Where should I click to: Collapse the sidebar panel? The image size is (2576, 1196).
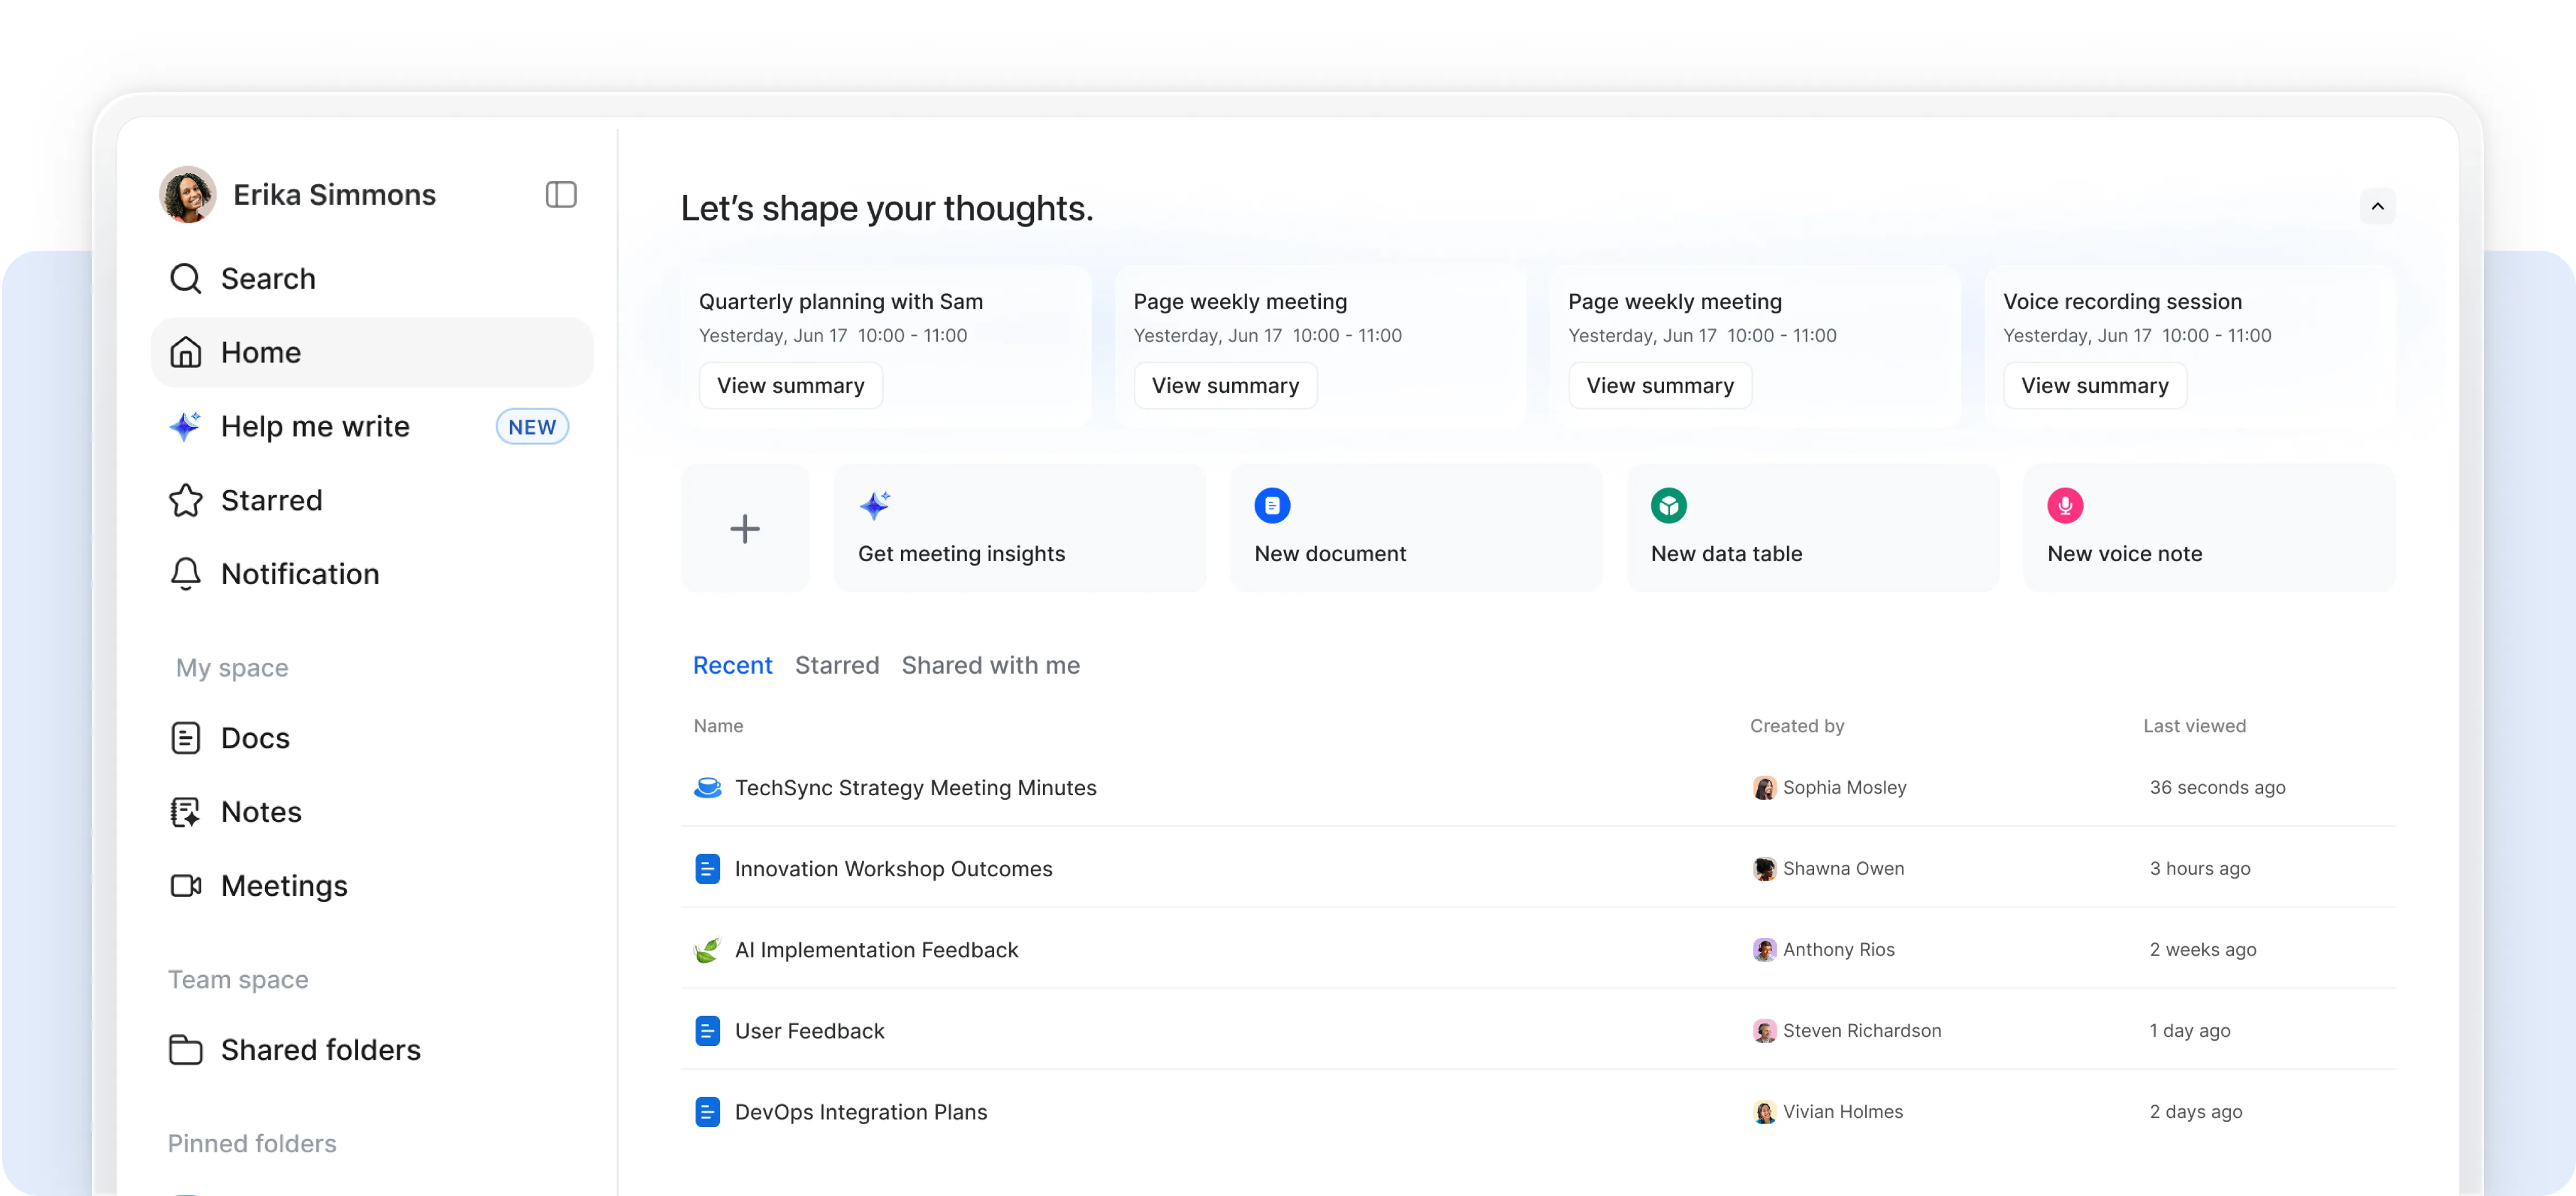click(x=561, y=194)
